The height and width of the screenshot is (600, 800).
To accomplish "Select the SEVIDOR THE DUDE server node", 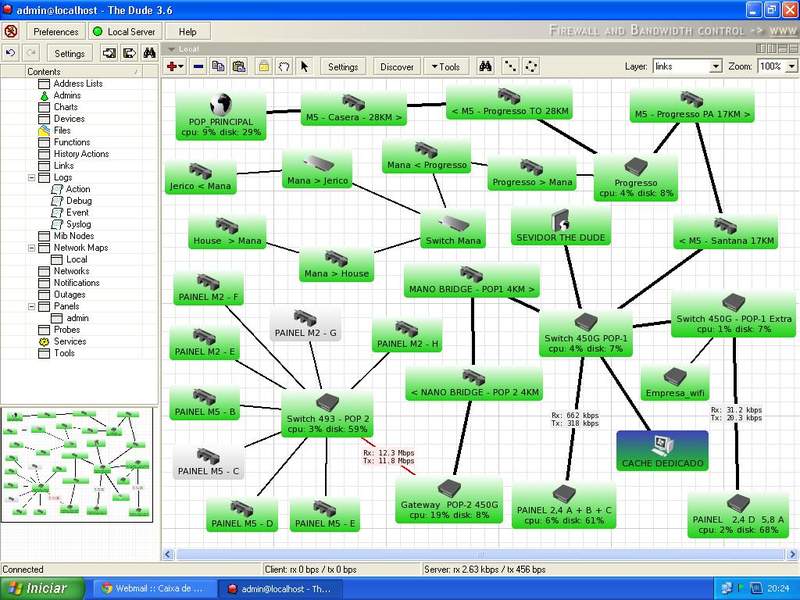I will tap(561, 226).
